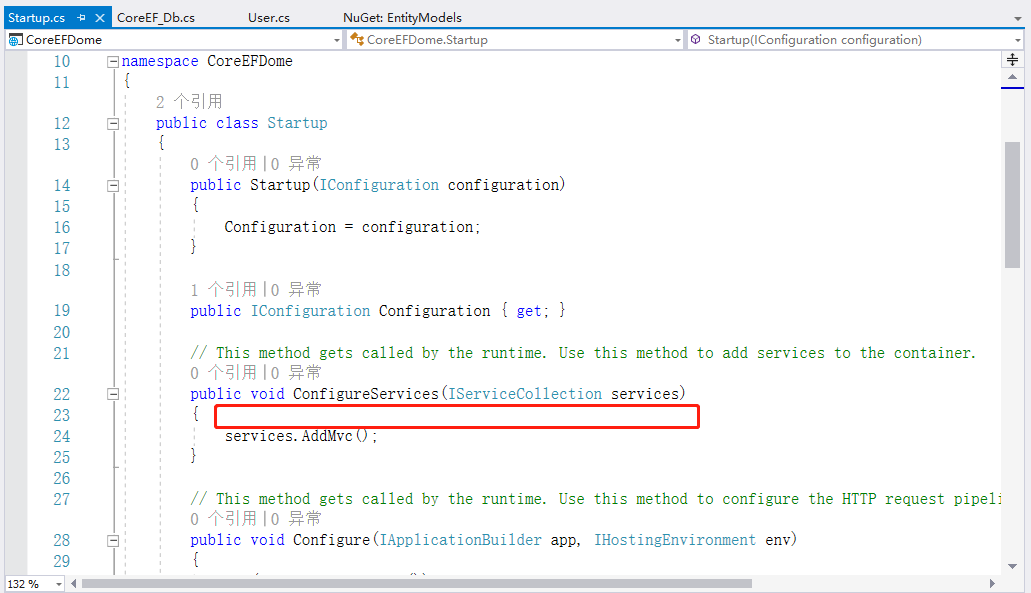This screenshot has height=593, width=1031.
Task: Click the comment text on line 27
Action: [595, 499]
